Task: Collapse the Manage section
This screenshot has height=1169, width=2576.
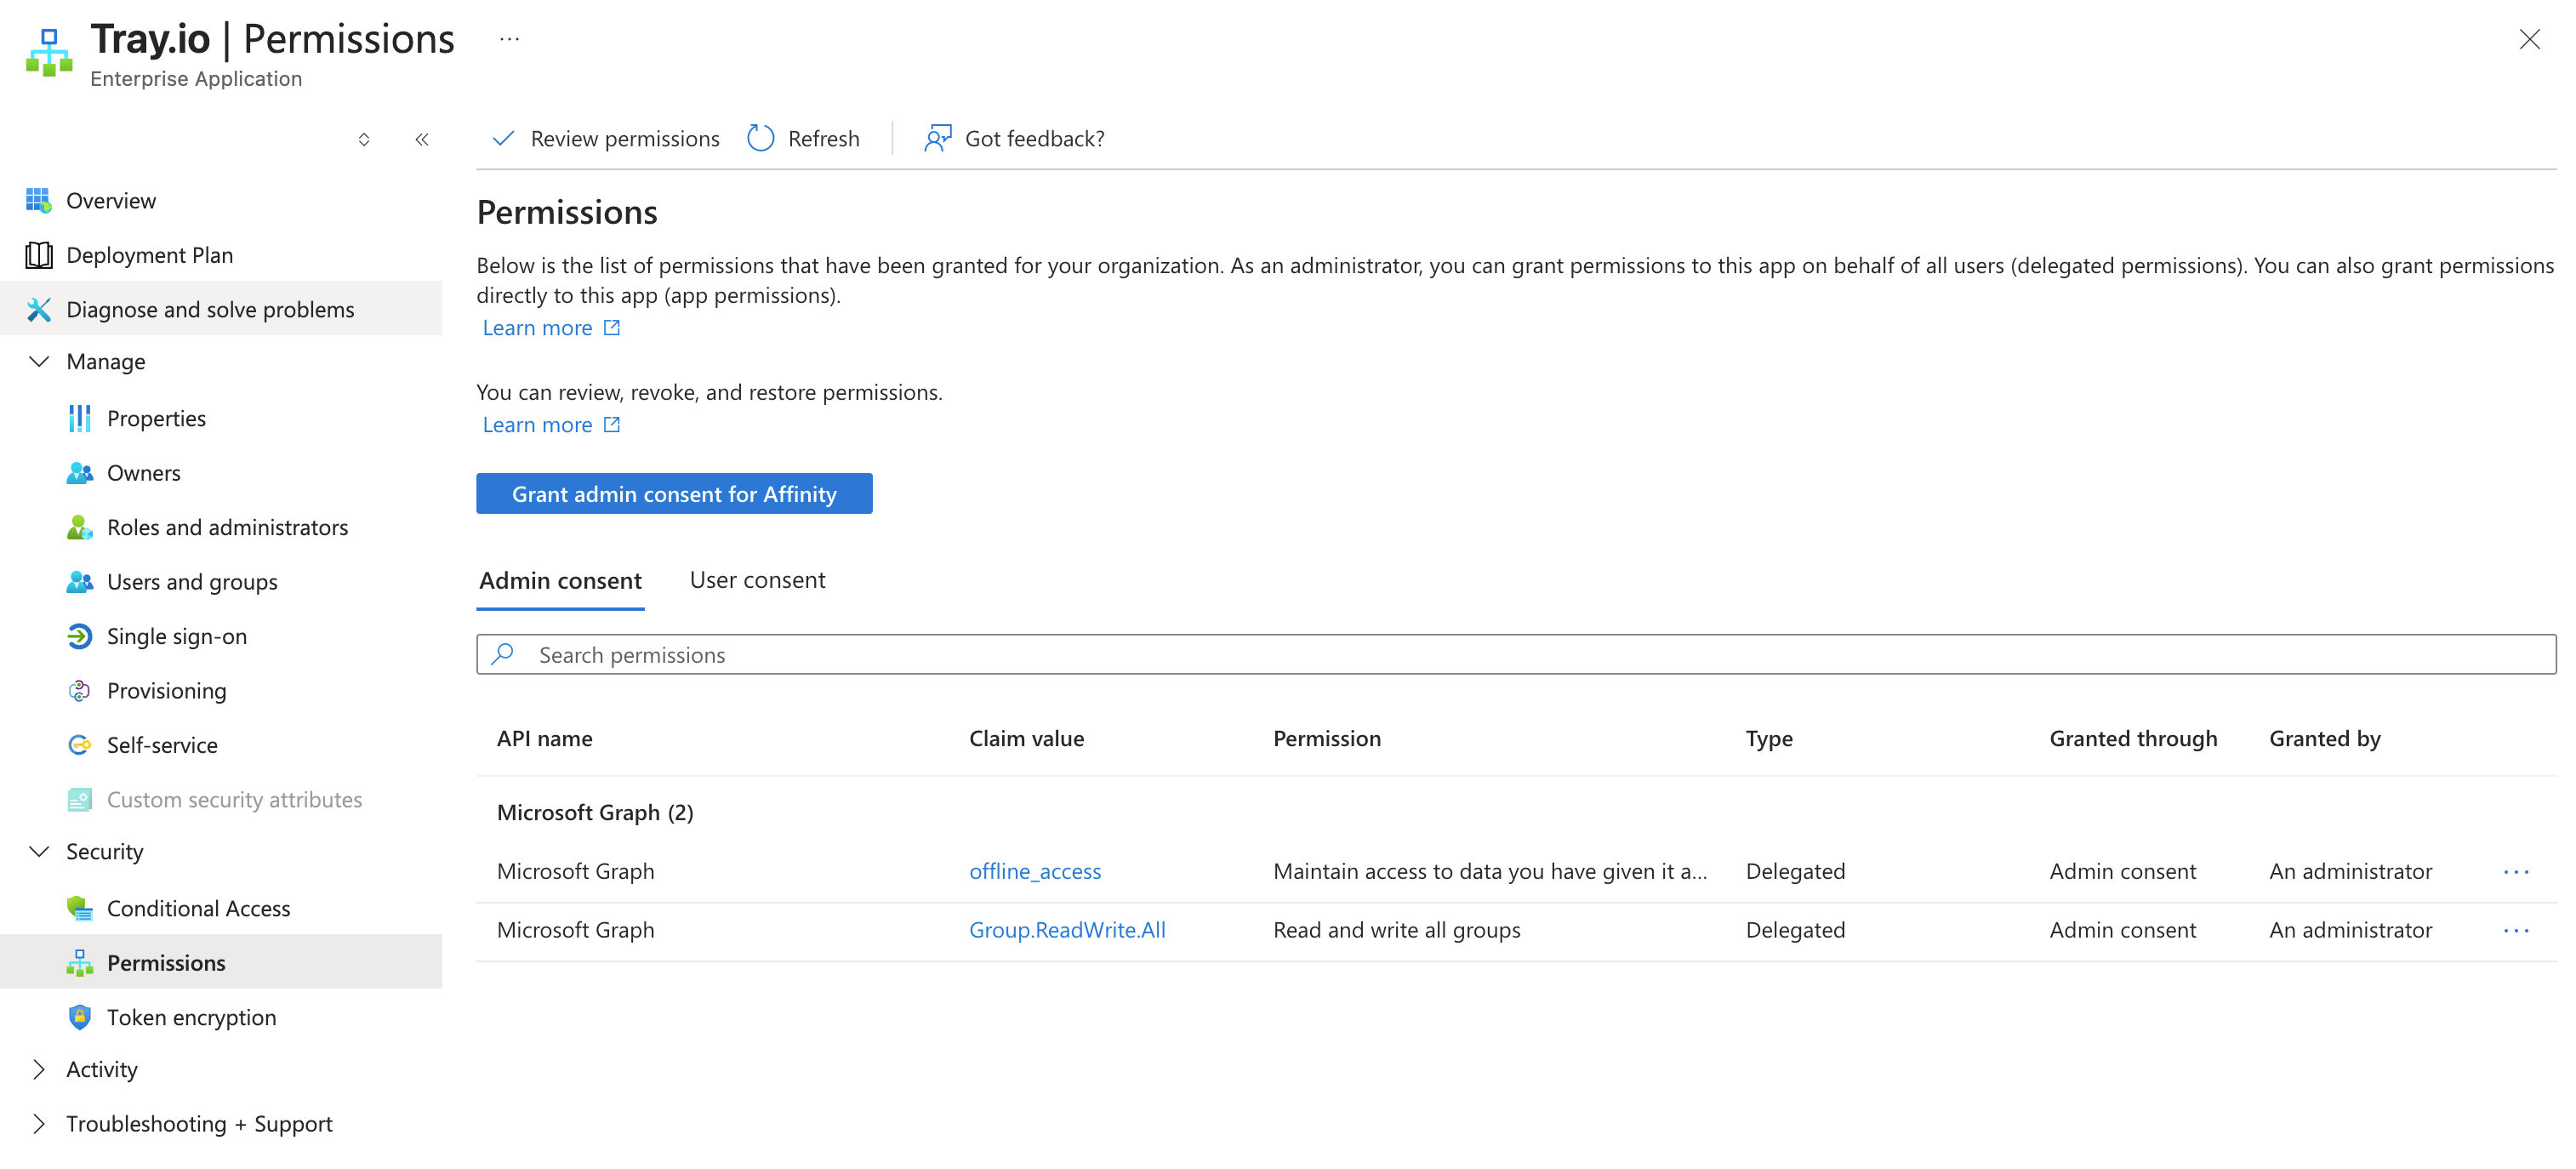Action: click(x=39, y=361)
